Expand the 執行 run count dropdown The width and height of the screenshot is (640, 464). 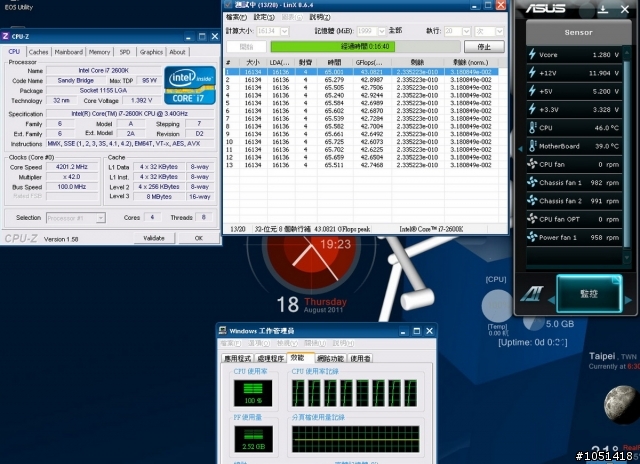(467, 31)
